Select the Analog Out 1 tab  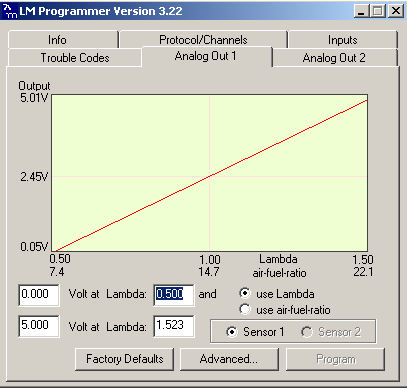[x=207, y=56]
